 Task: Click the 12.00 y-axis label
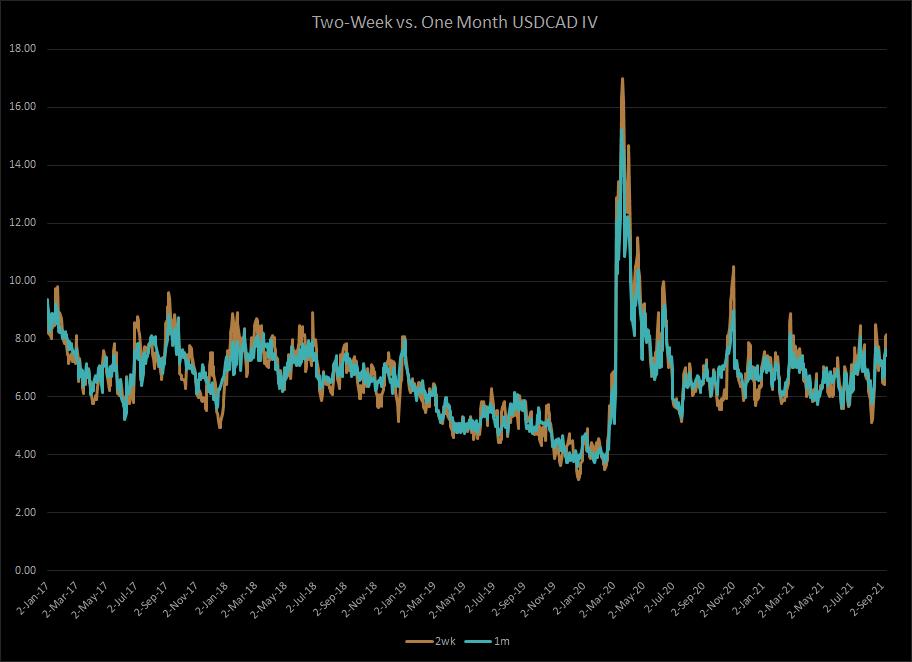(23, 223)
